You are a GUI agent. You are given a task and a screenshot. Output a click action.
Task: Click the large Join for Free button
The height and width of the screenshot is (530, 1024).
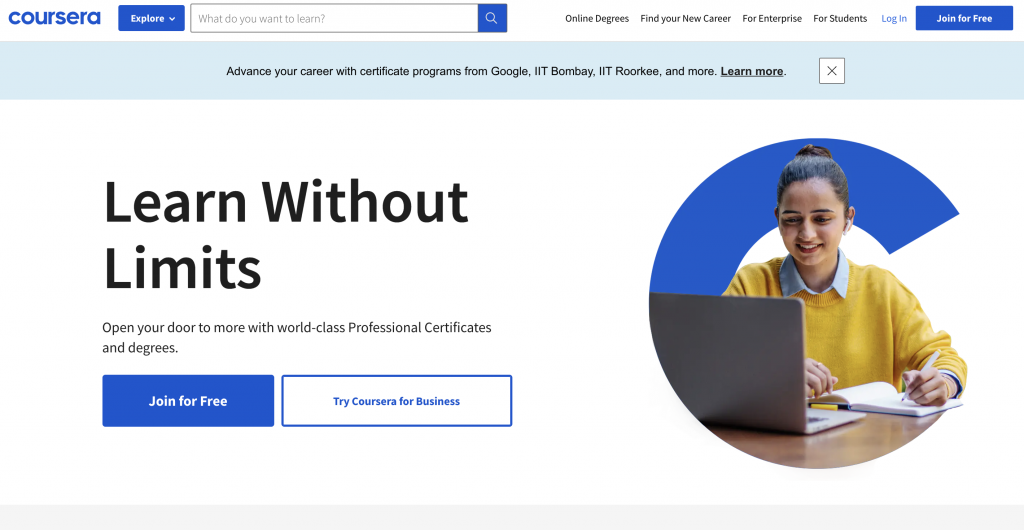tap(188, 401)
